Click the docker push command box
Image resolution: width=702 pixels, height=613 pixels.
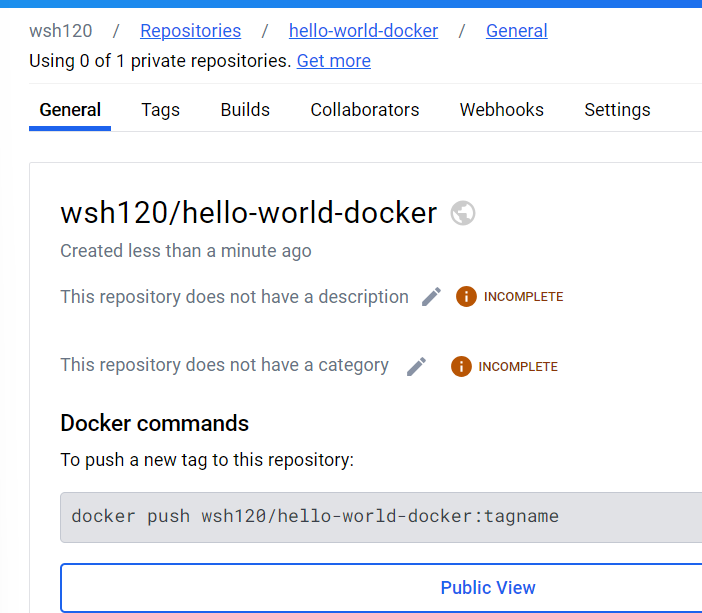pos(381,517)
